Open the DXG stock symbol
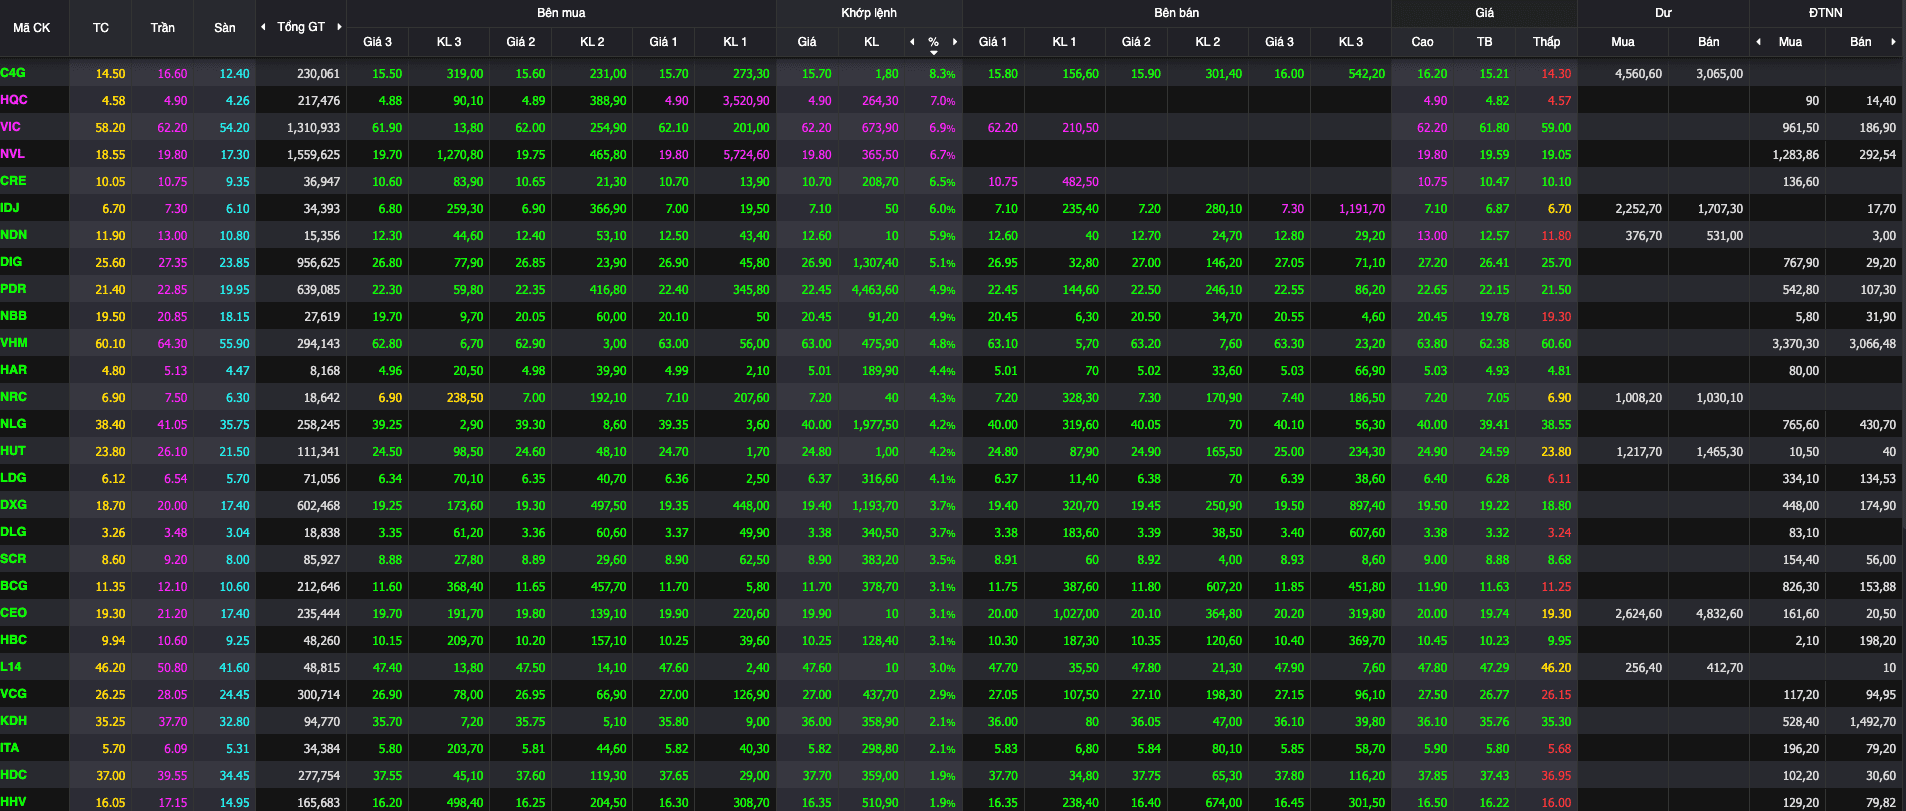Screen dimensions: 1906x811 coord(14,505)
